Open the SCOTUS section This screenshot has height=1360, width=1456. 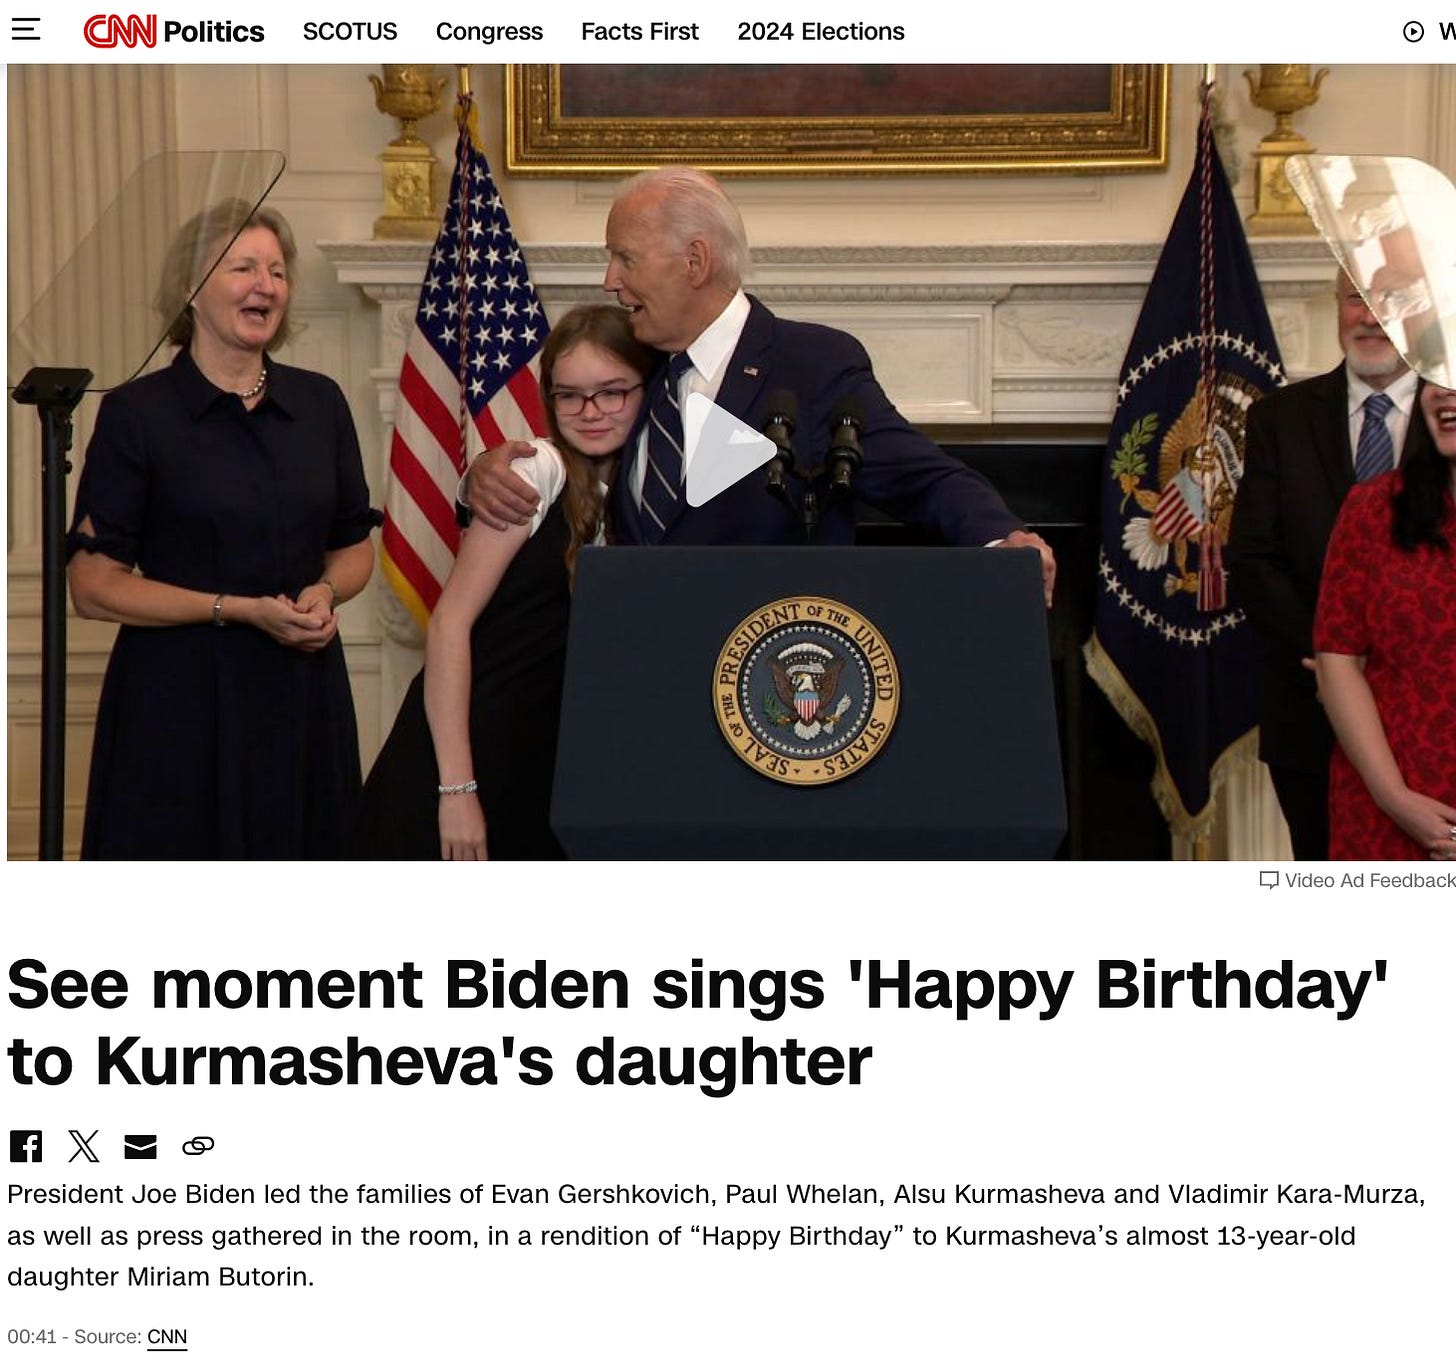pyautogui.click(x=350, y=32)
